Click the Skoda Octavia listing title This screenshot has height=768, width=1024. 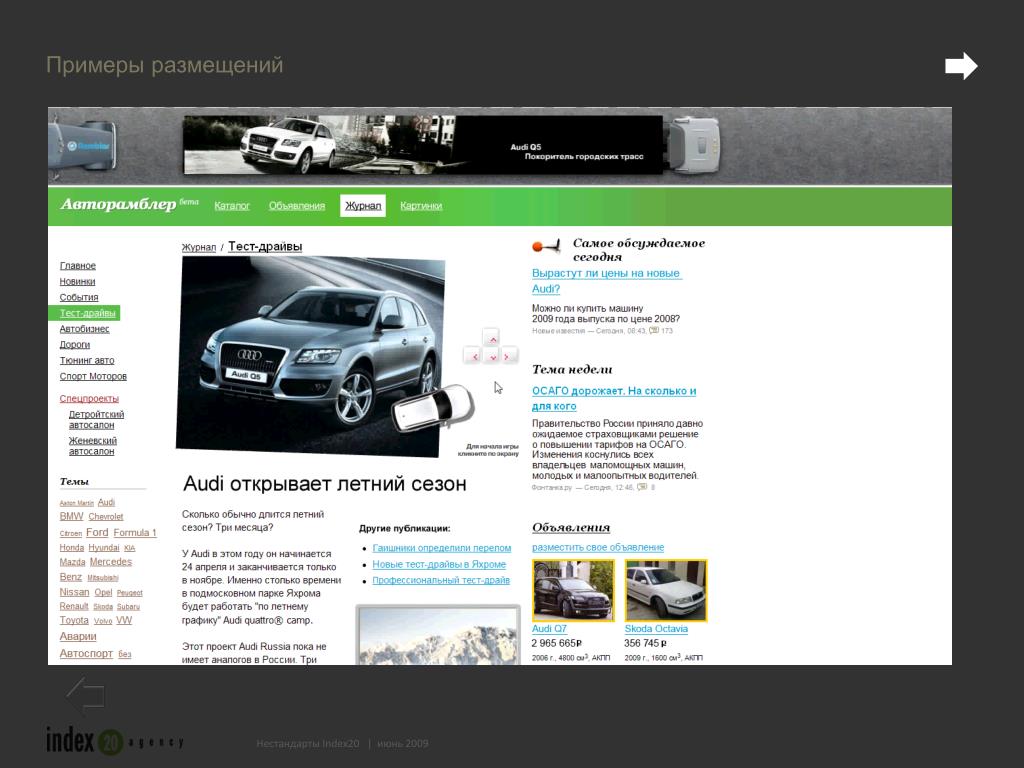(656, 628)
